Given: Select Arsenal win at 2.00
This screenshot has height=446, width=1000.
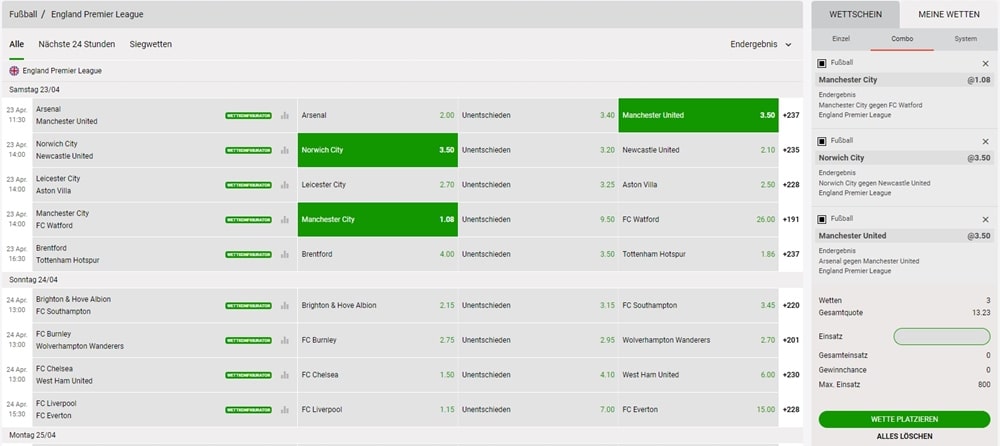Looking at the screenshot, I should [x=378, y=115].
